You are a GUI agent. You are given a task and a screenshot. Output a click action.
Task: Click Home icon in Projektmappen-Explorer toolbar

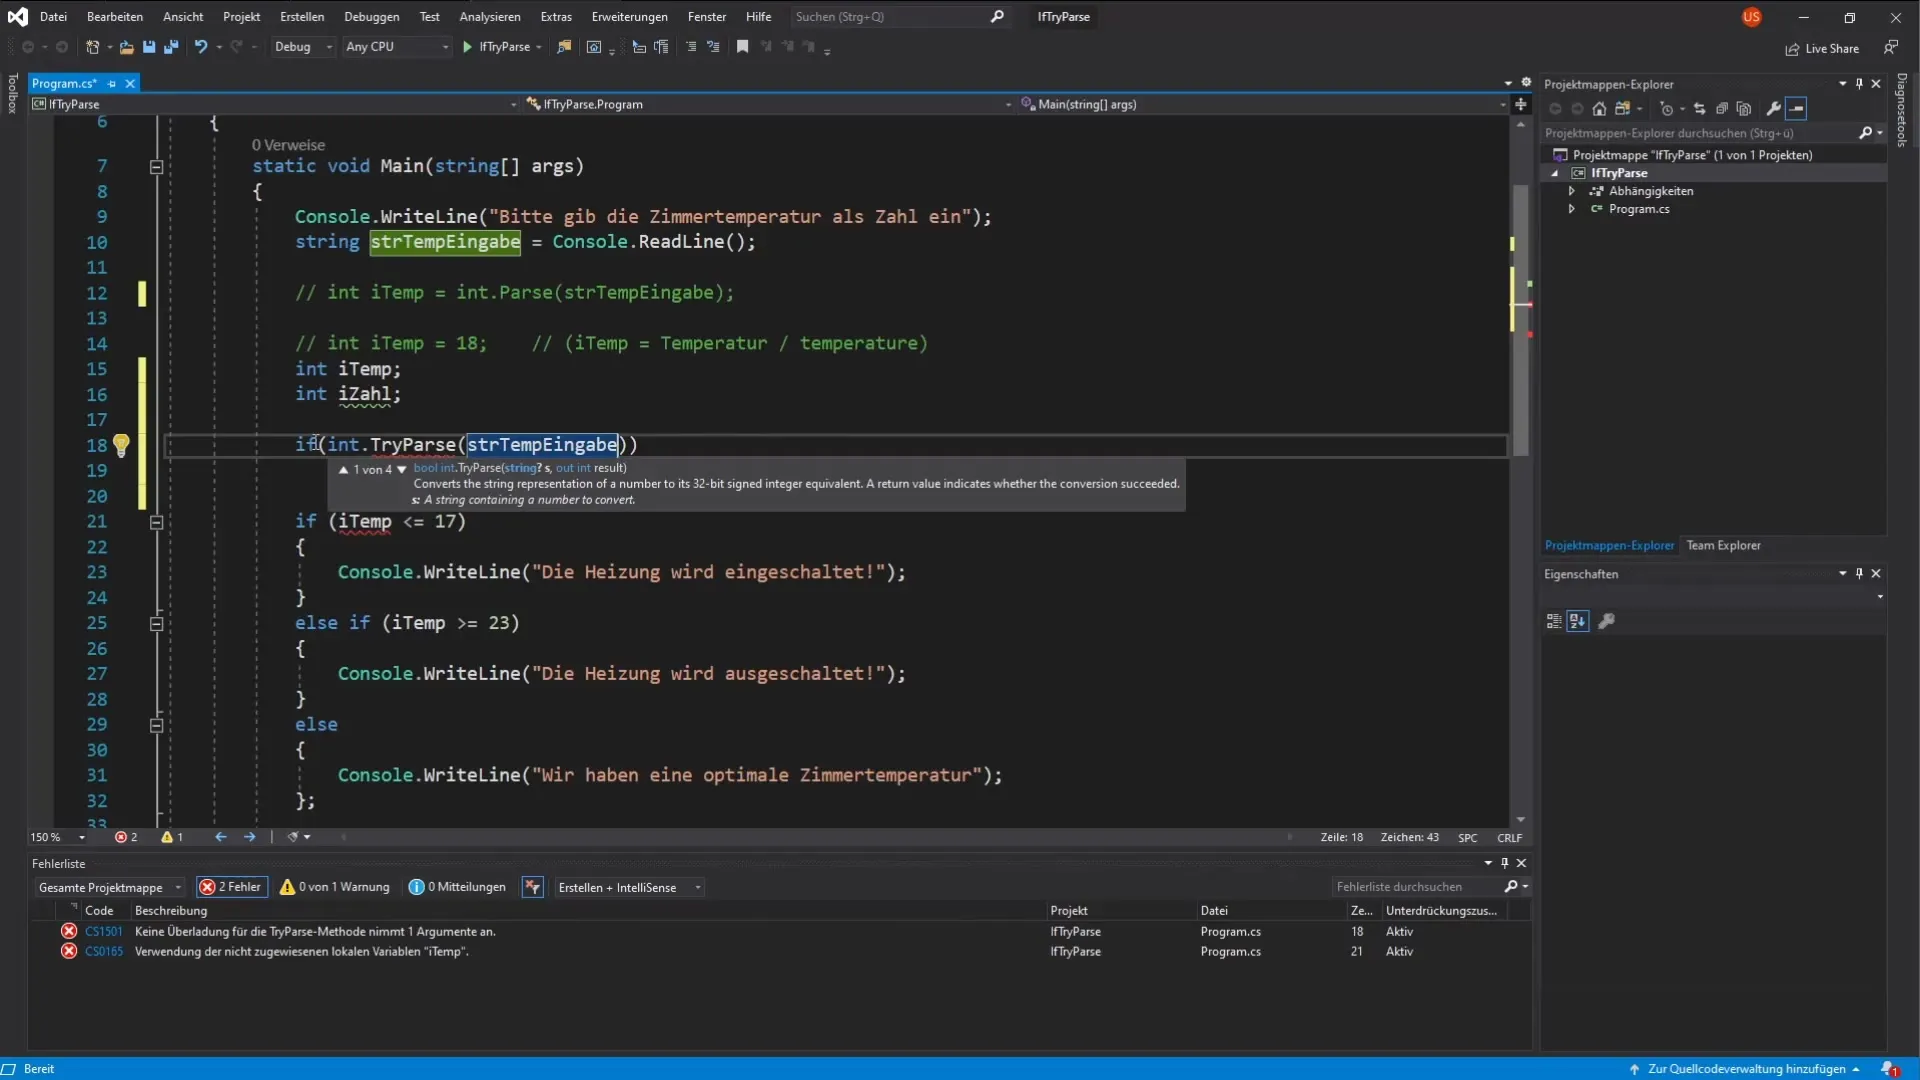[1599, 109]
